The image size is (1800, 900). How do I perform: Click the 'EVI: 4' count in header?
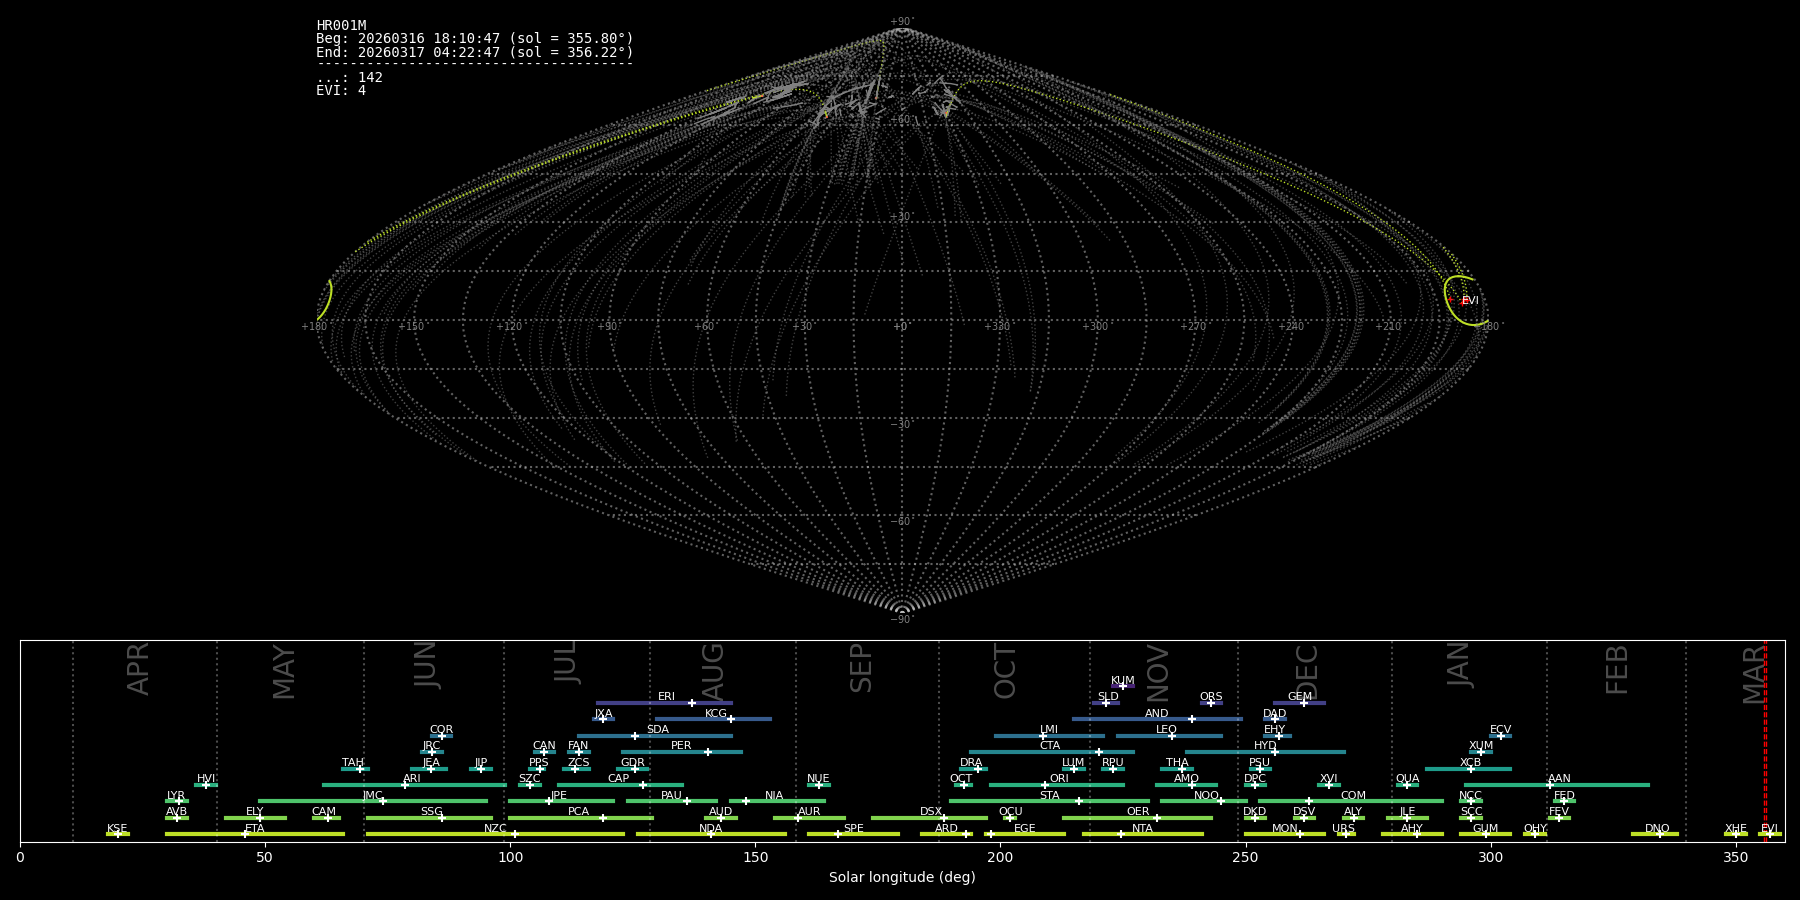pyautogui.click(x=341, y=90)
